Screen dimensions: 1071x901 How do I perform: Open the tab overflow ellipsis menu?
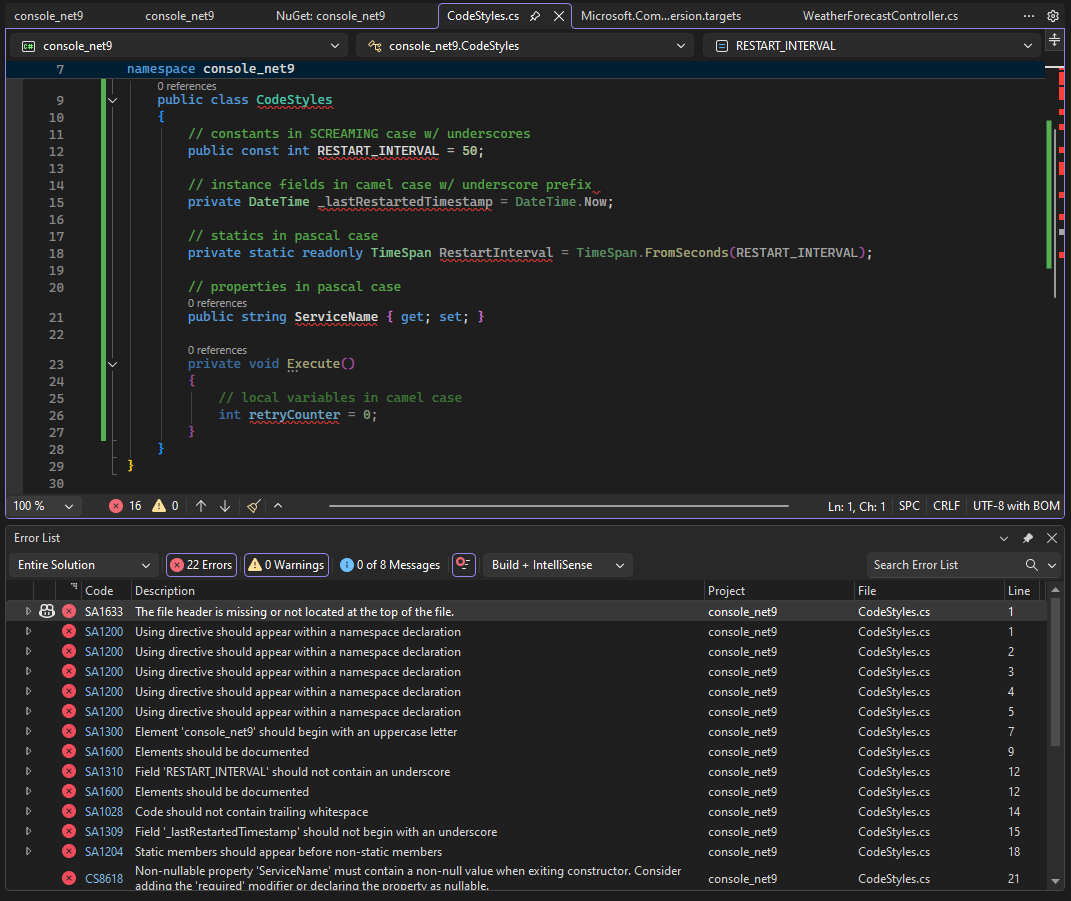pos(1029,16)
